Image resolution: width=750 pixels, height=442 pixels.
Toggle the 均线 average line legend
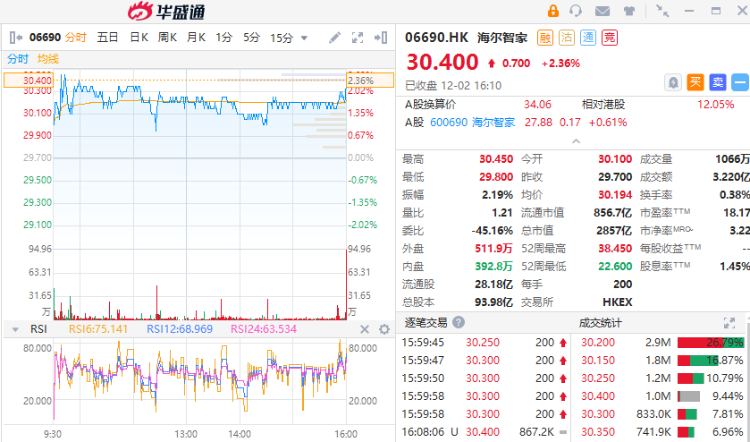coord(48,59)
